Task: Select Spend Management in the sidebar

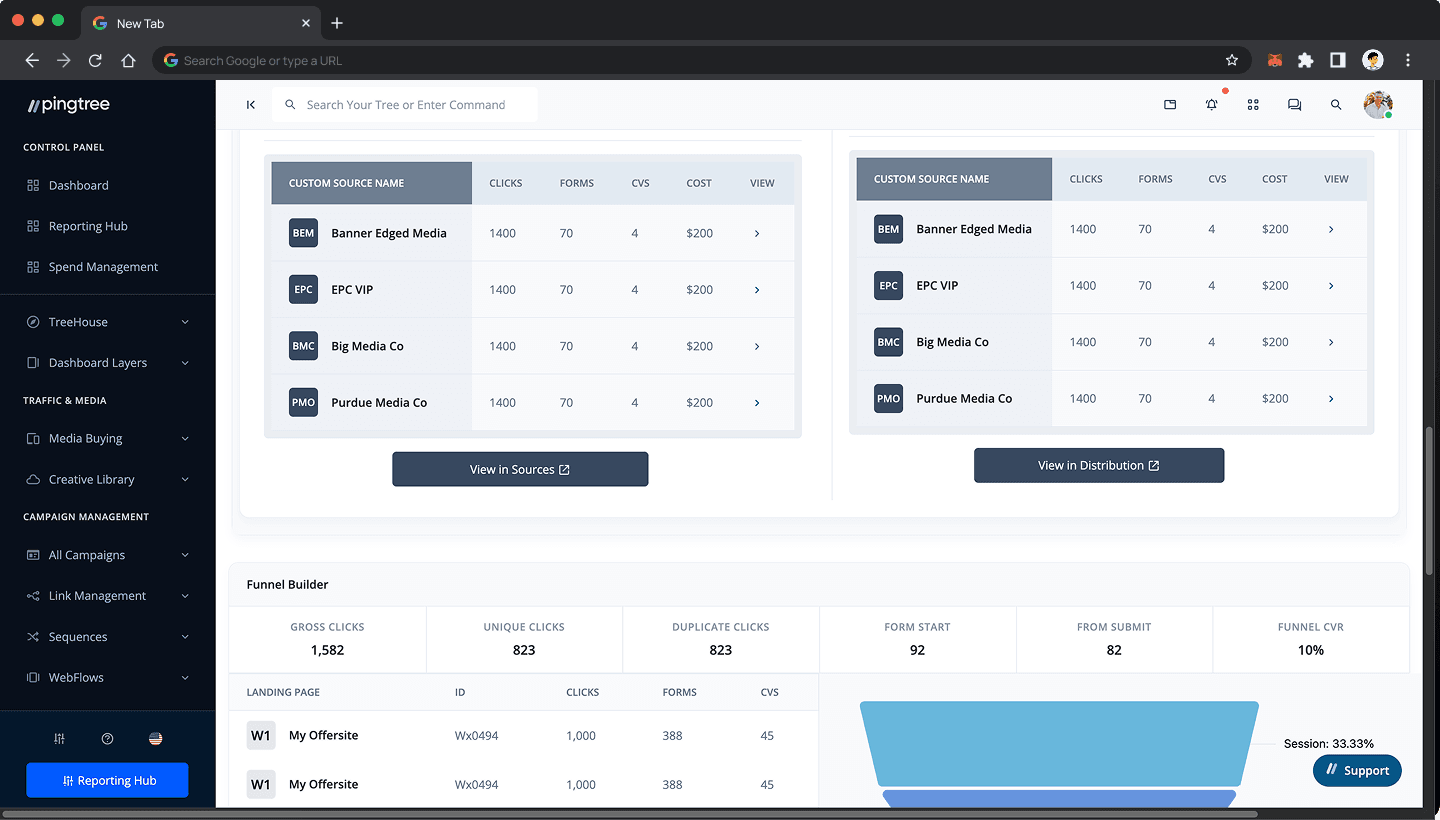Action: coord(104,266)
